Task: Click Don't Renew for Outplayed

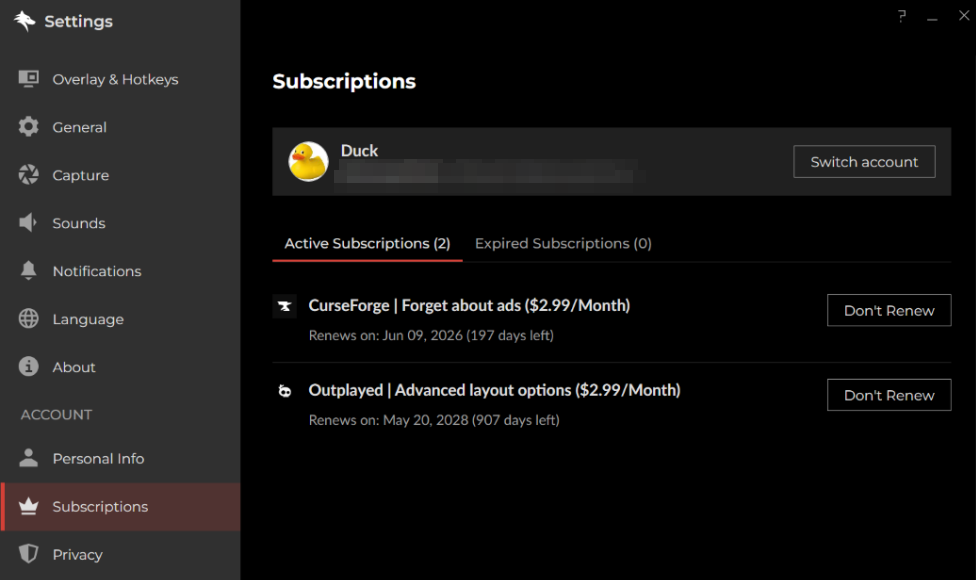Action: click(889, 395)
